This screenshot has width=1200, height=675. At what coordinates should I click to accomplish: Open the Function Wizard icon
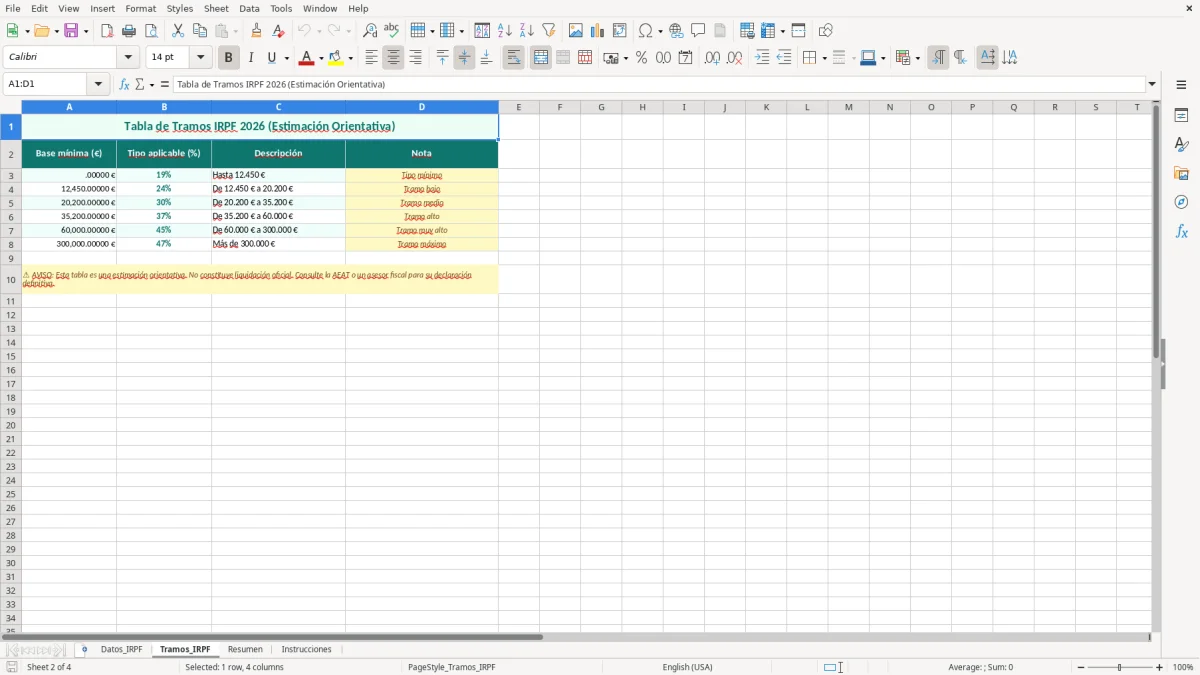point(124,85)
